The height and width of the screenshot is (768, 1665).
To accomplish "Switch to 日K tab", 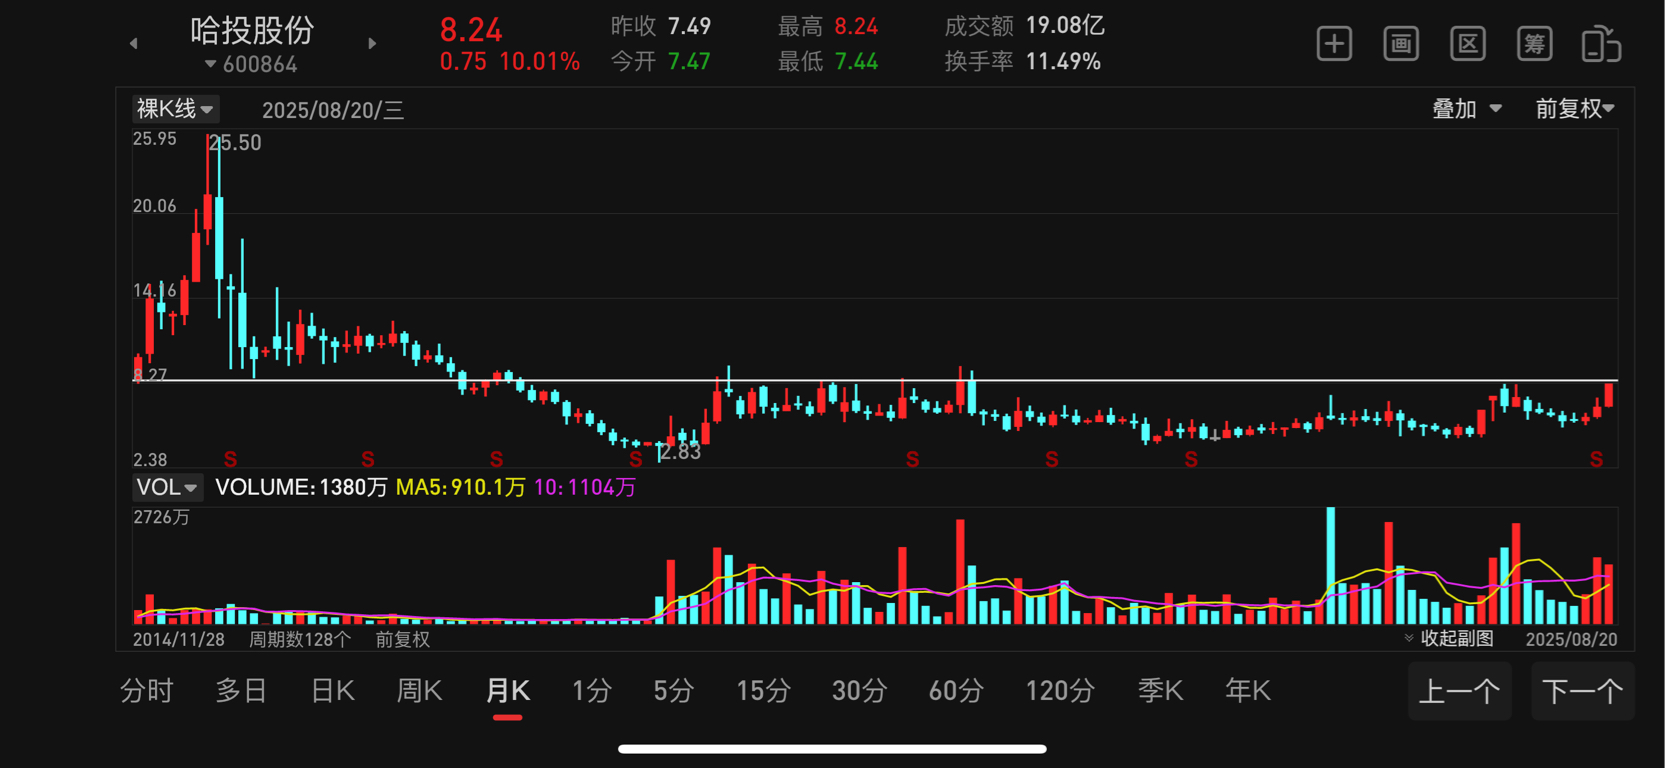I will click(x=333, y=691).
